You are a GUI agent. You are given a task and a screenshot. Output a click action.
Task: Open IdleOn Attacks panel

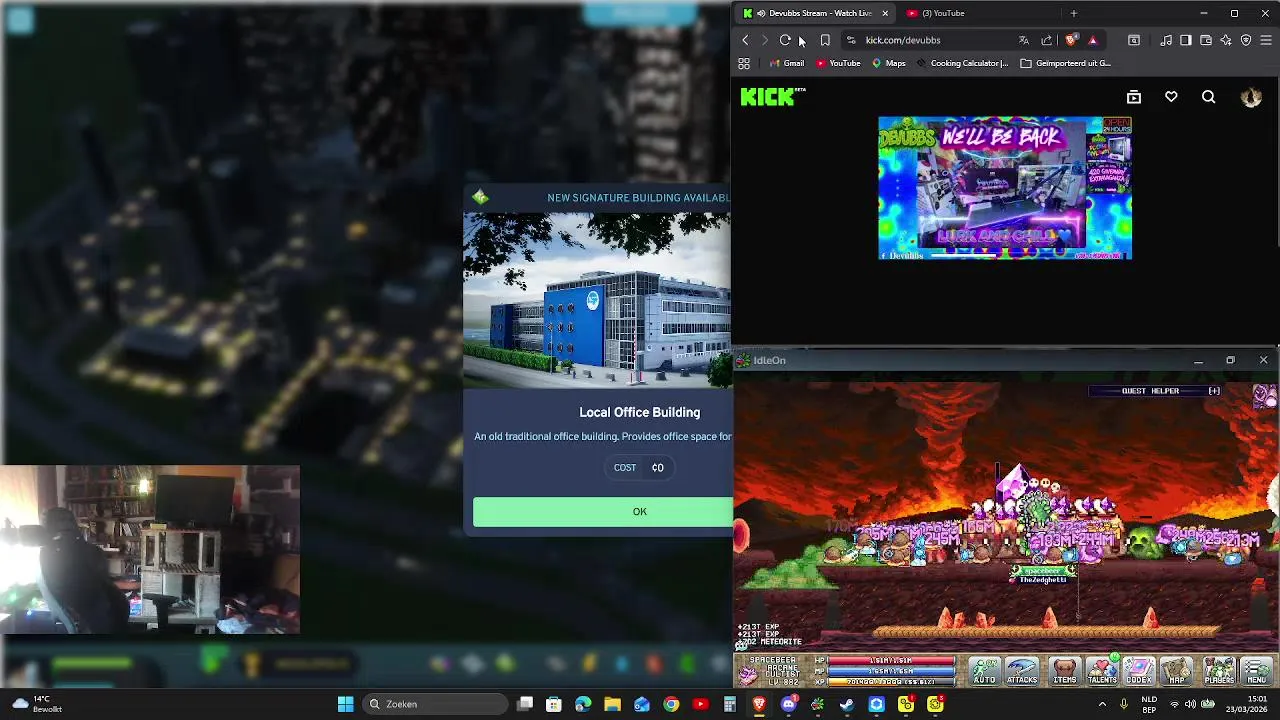[1022, 670]
